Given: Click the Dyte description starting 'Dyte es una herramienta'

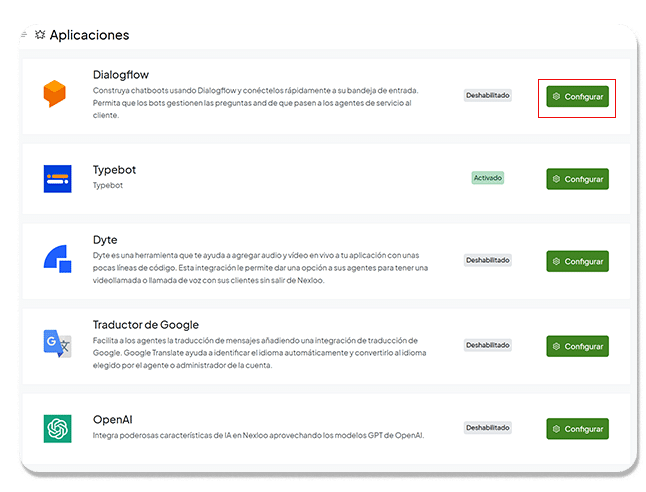Looking at the screenshot, I should (260, 268).
